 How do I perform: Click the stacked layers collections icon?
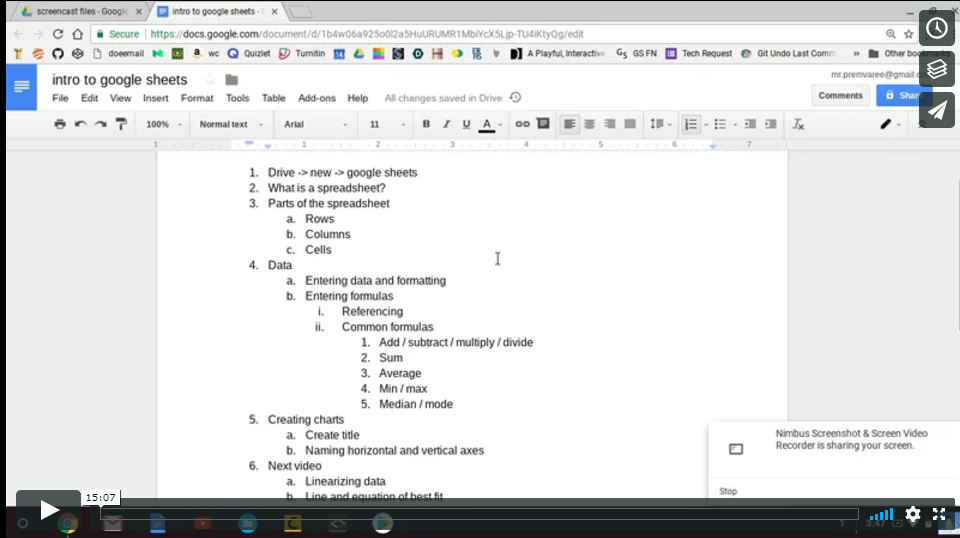pyautogui.click(x=937, y=69)
